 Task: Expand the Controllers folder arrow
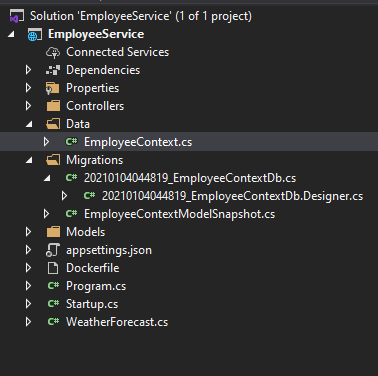click(x=29, y=106)
